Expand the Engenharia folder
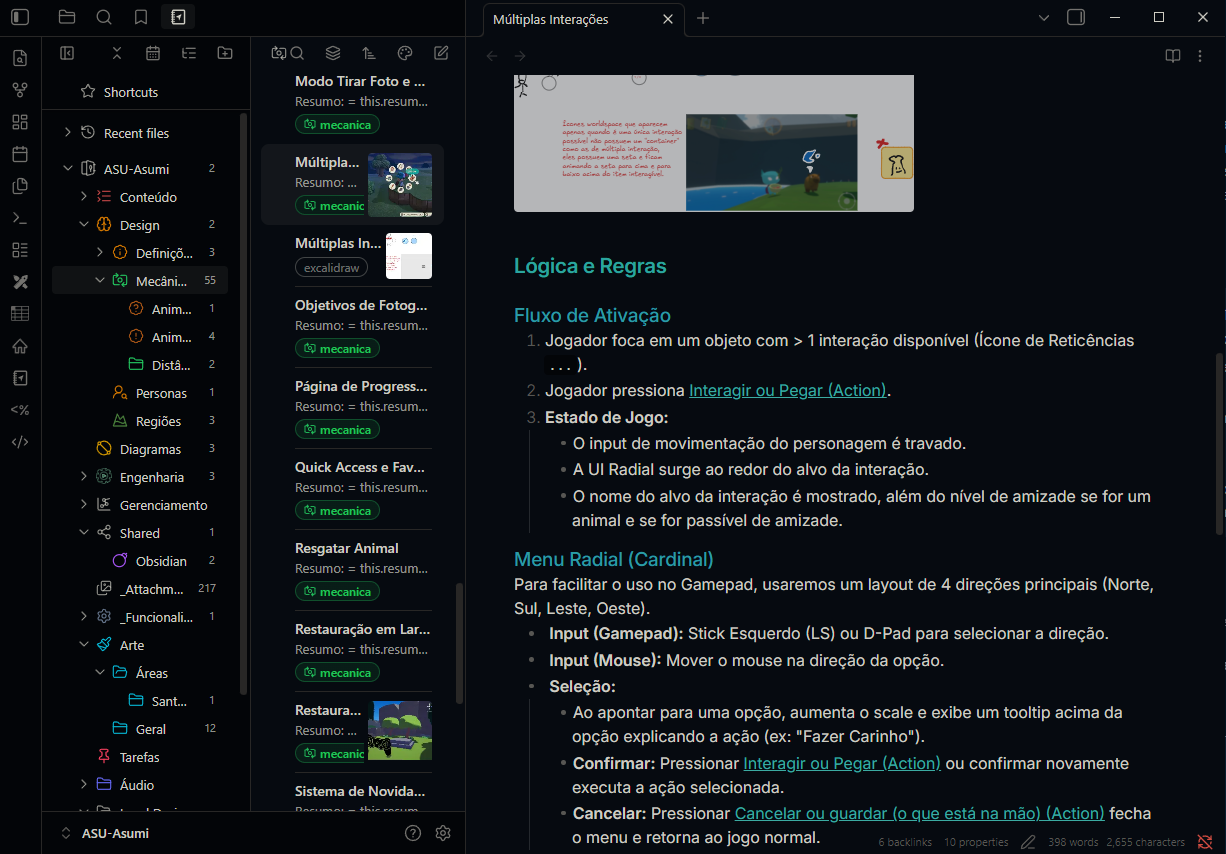The width and height of the screenshot is (1226, 854). coord(84,477)
